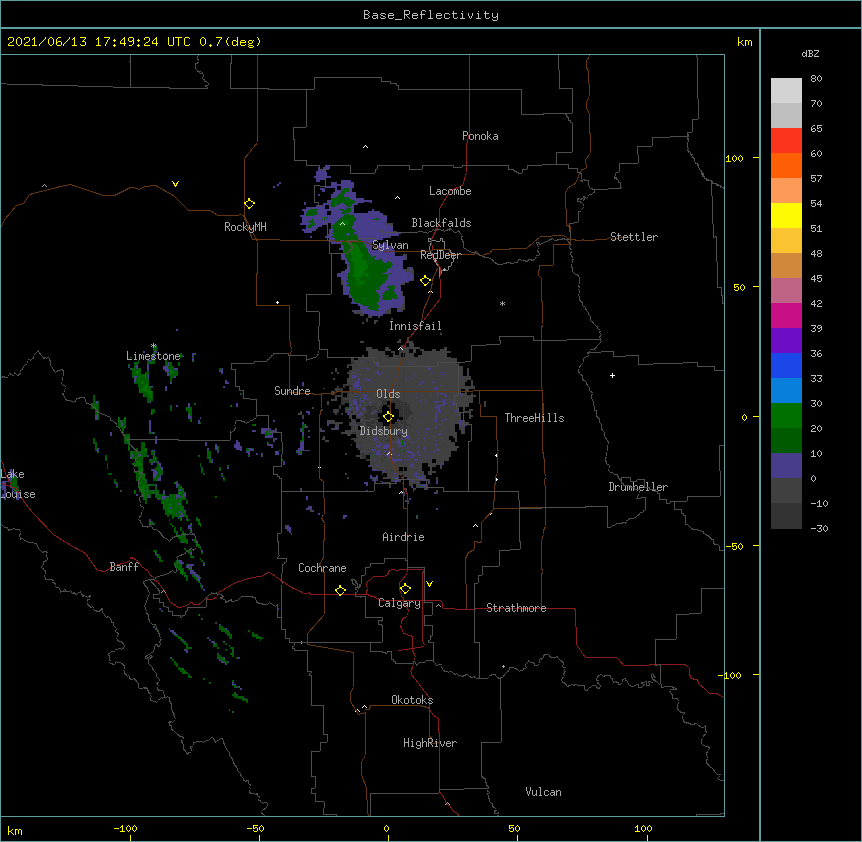
Task: Click the RockyMH label
Action: [245, 227]
